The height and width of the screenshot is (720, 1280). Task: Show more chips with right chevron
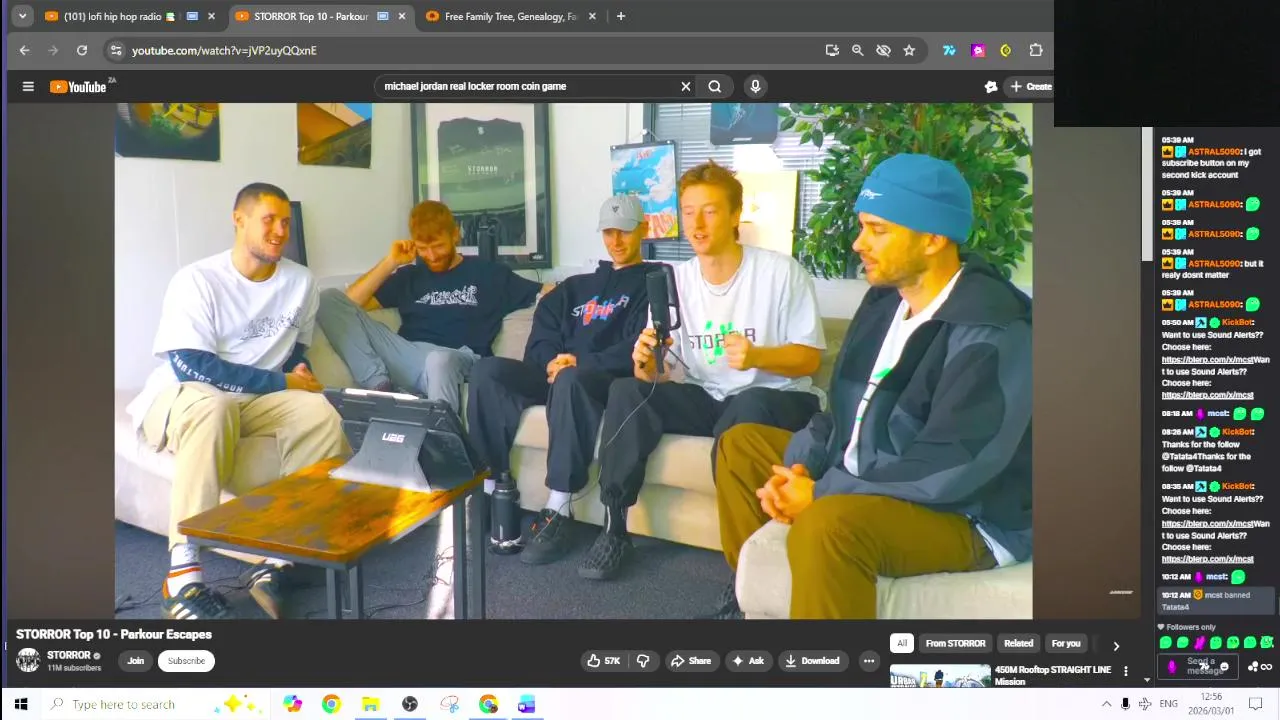(1116, 646)
